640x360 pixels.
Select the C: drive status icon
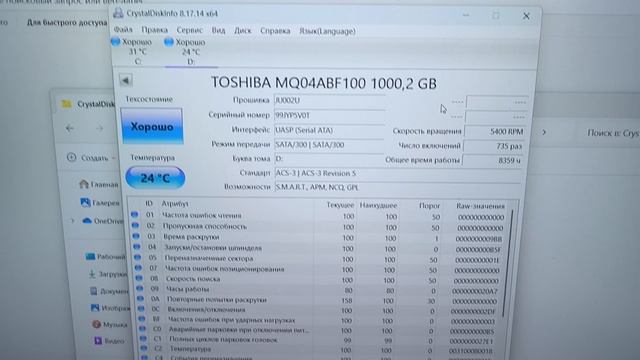116,42
